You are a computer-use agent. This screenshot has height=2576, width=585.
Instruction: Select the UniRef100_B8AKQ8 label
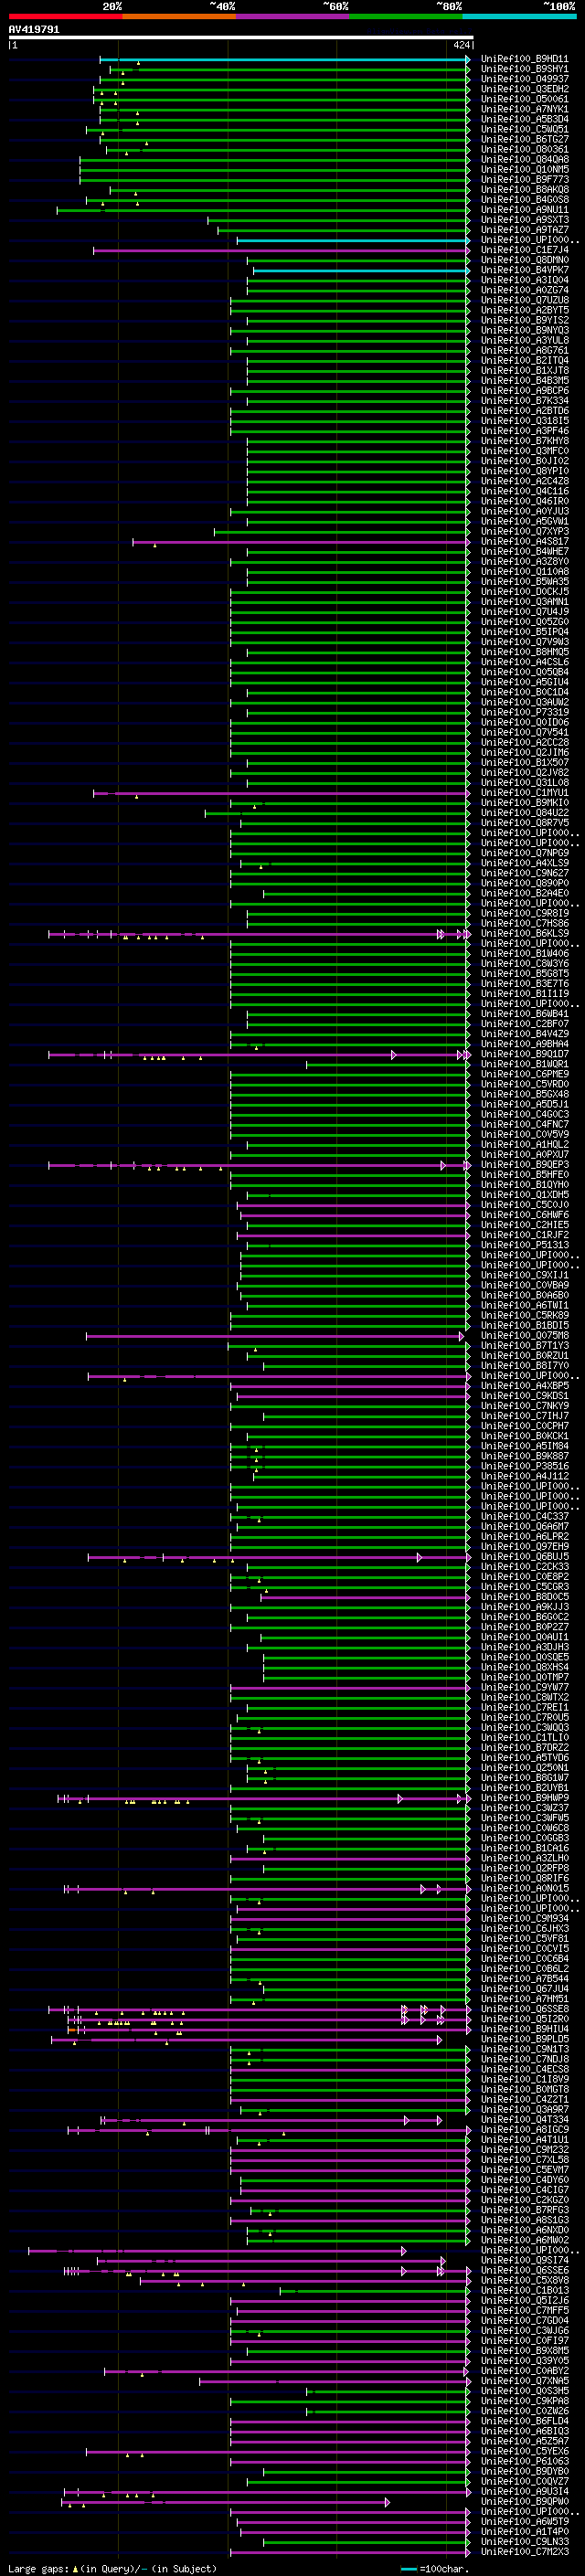click(x=524, y=189)
